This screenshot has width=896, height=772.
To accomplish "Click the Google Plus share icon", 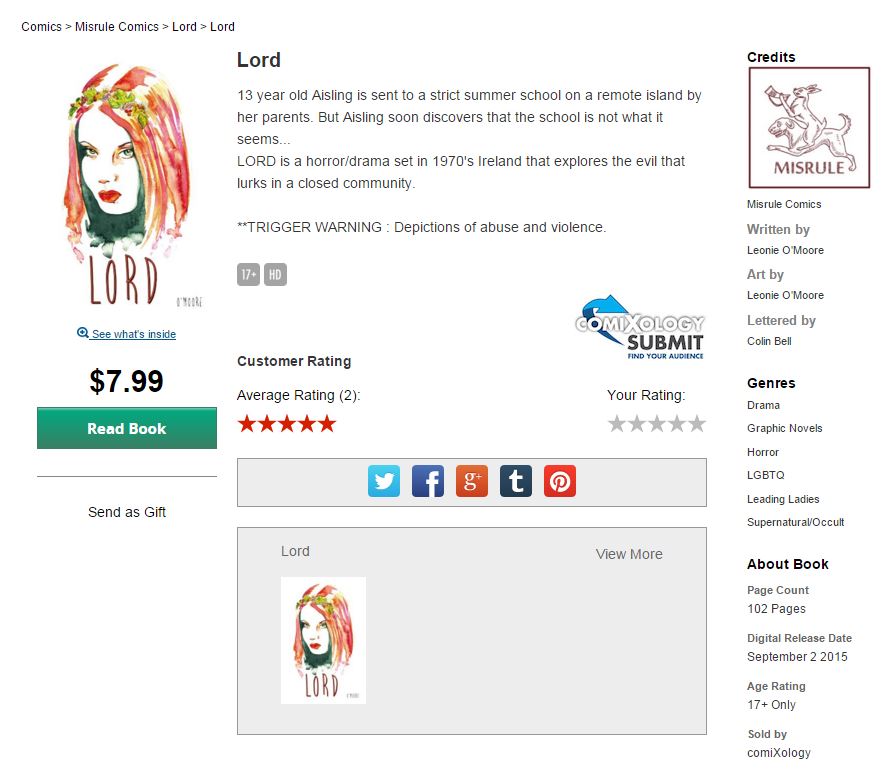I will point(471,481).
